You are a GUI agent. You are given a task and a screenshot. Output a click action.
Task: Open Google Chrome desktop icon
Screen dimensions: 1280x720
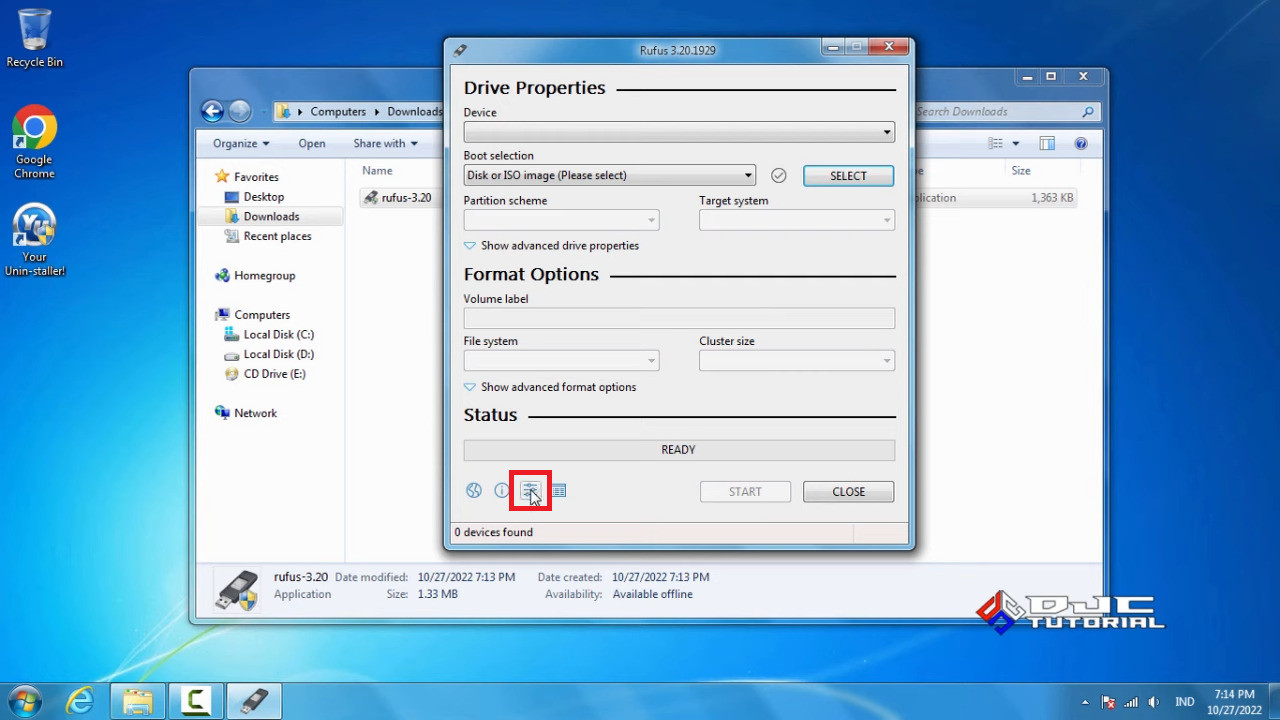[x=34, y=143]
